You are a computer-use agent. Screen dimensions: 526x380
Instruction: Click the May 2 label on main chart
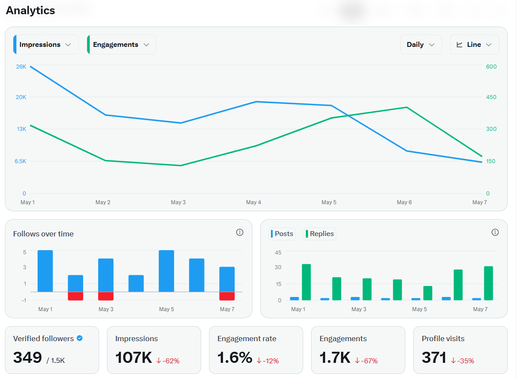[x=103, y=202]
